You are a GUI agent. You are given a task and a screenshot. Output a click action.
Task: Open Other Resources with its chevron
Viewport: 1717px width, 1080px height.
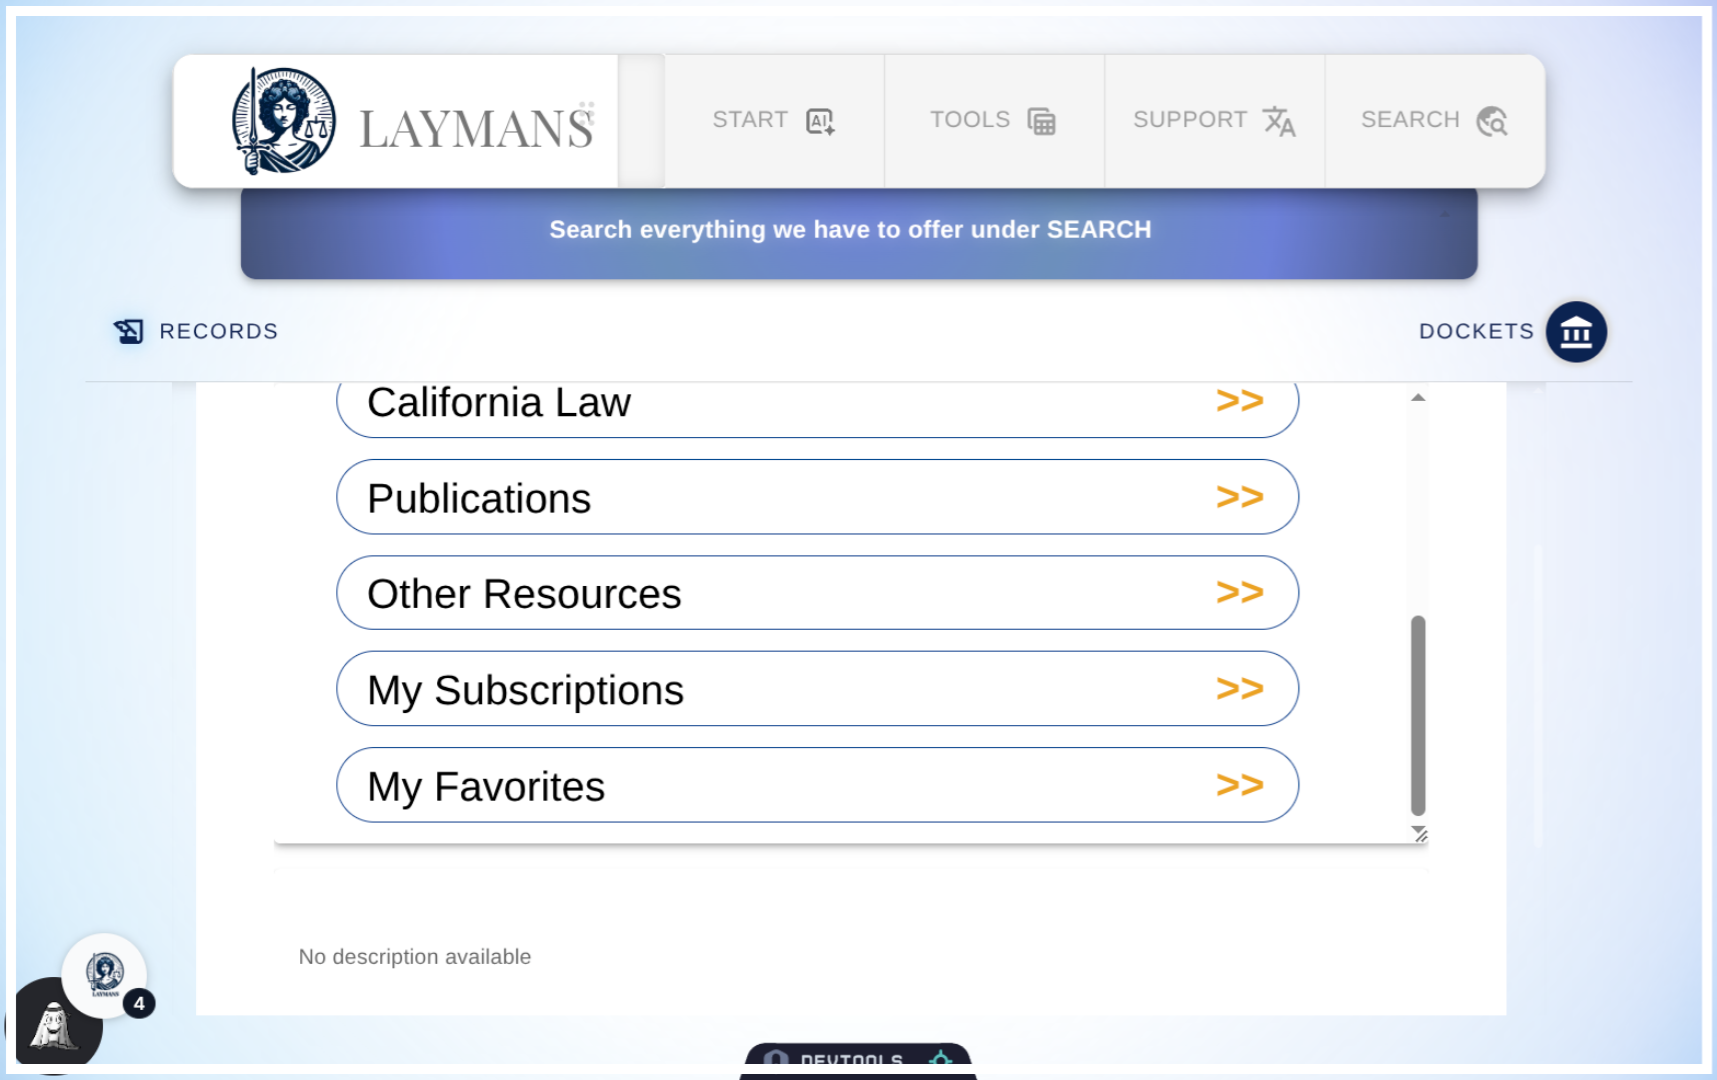coord(1241,592)
